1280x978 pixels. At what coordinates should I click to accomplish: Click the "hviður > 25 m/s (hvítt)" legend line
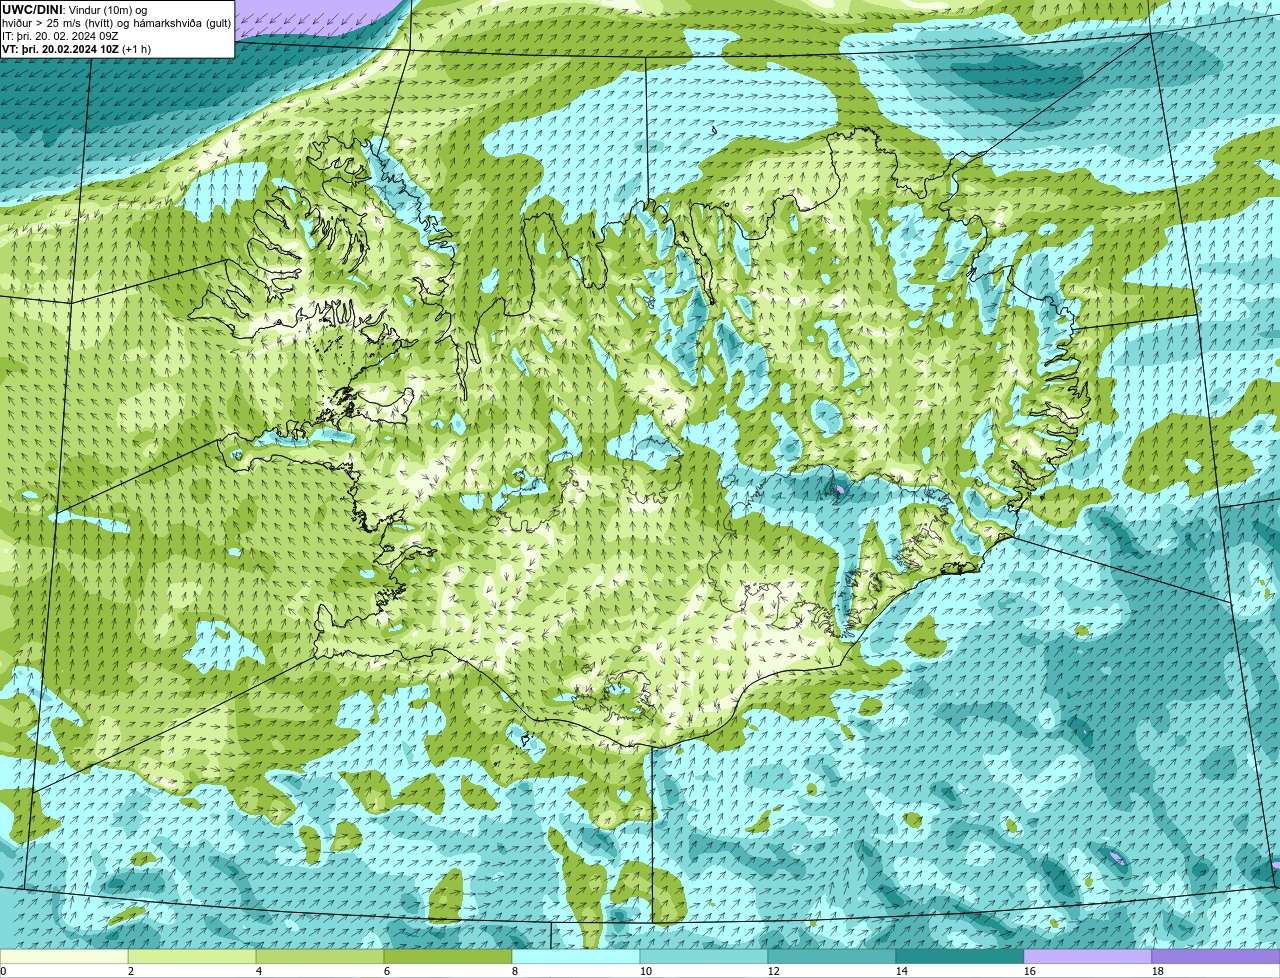click(x=117, y=23)
